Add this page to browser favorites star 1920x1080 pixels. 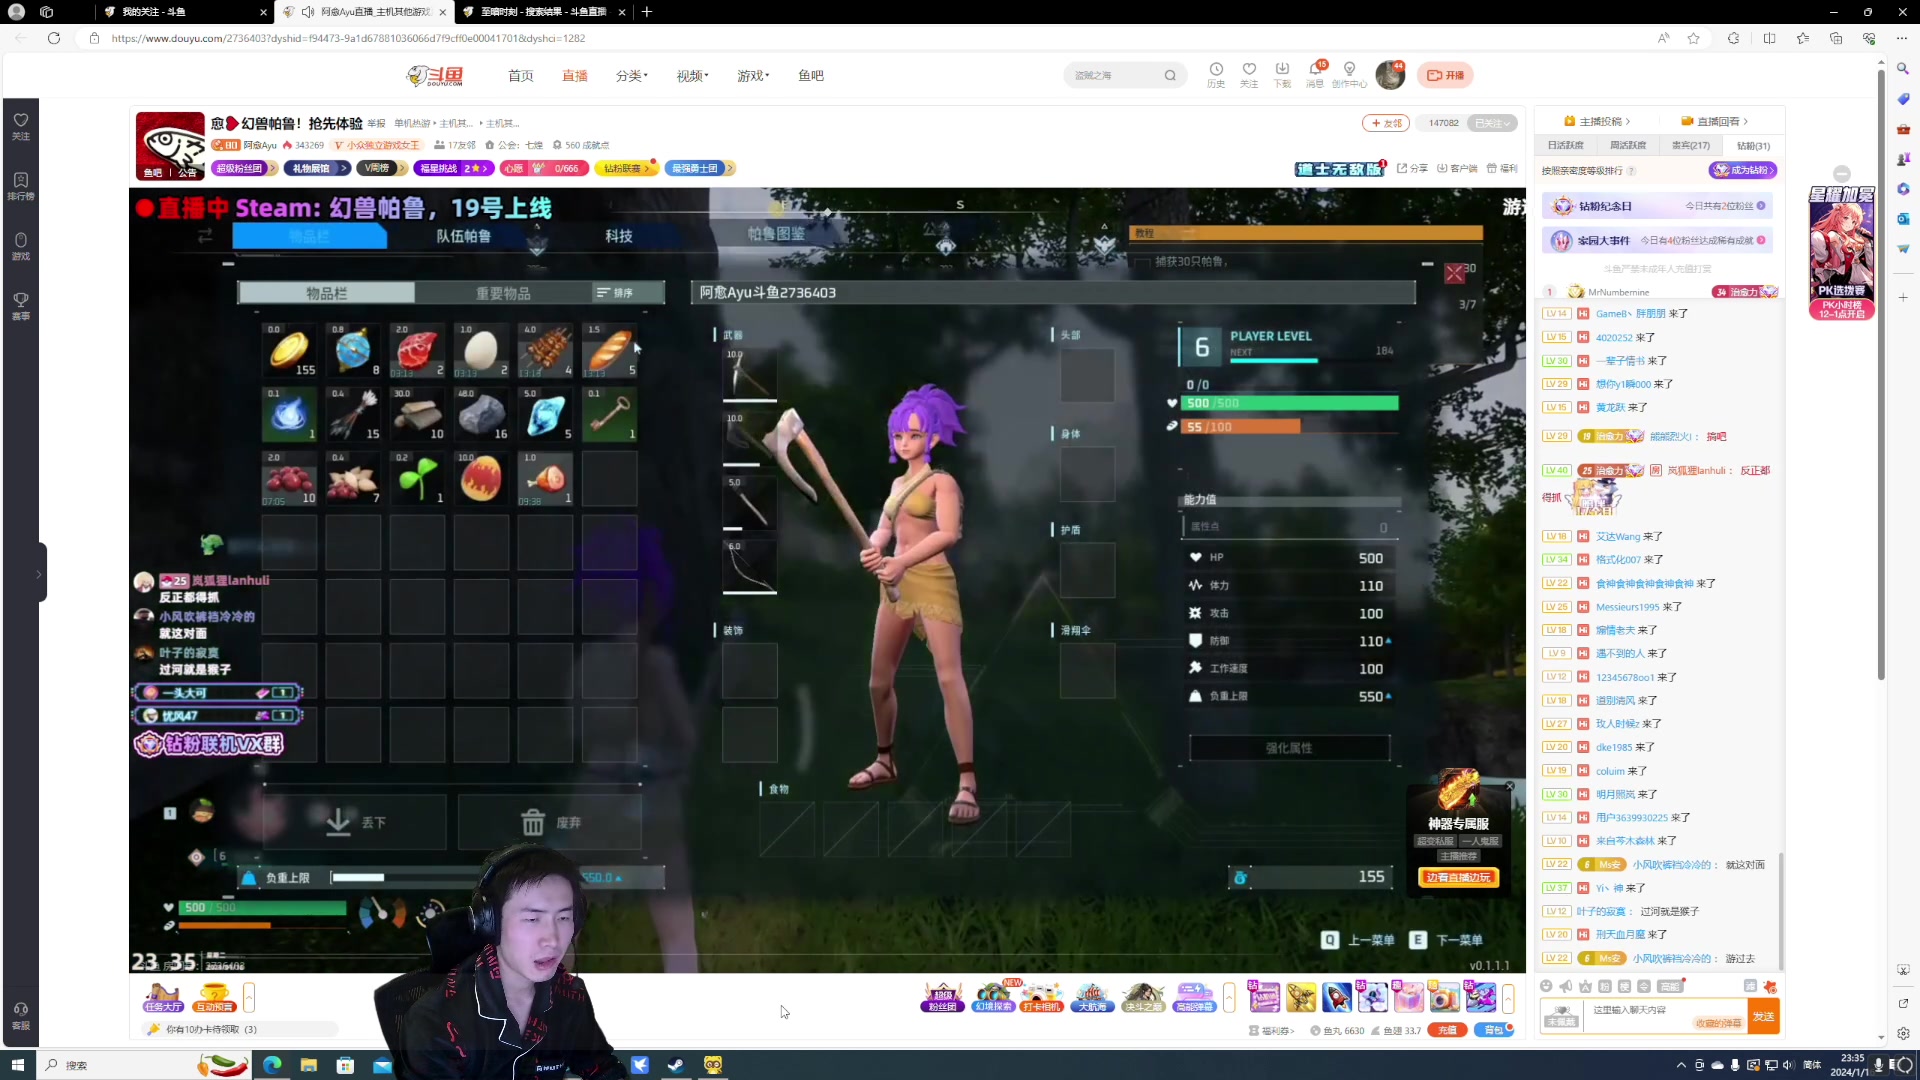click(1693, 38)
